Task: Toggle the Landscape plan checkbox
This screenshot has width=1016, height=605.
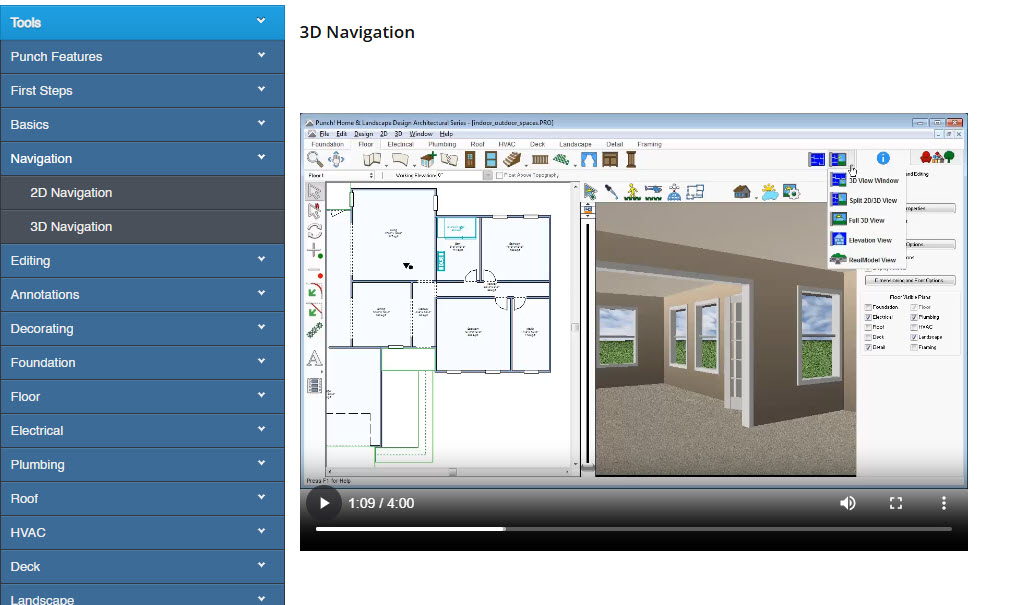Action: tap(913, 337)
